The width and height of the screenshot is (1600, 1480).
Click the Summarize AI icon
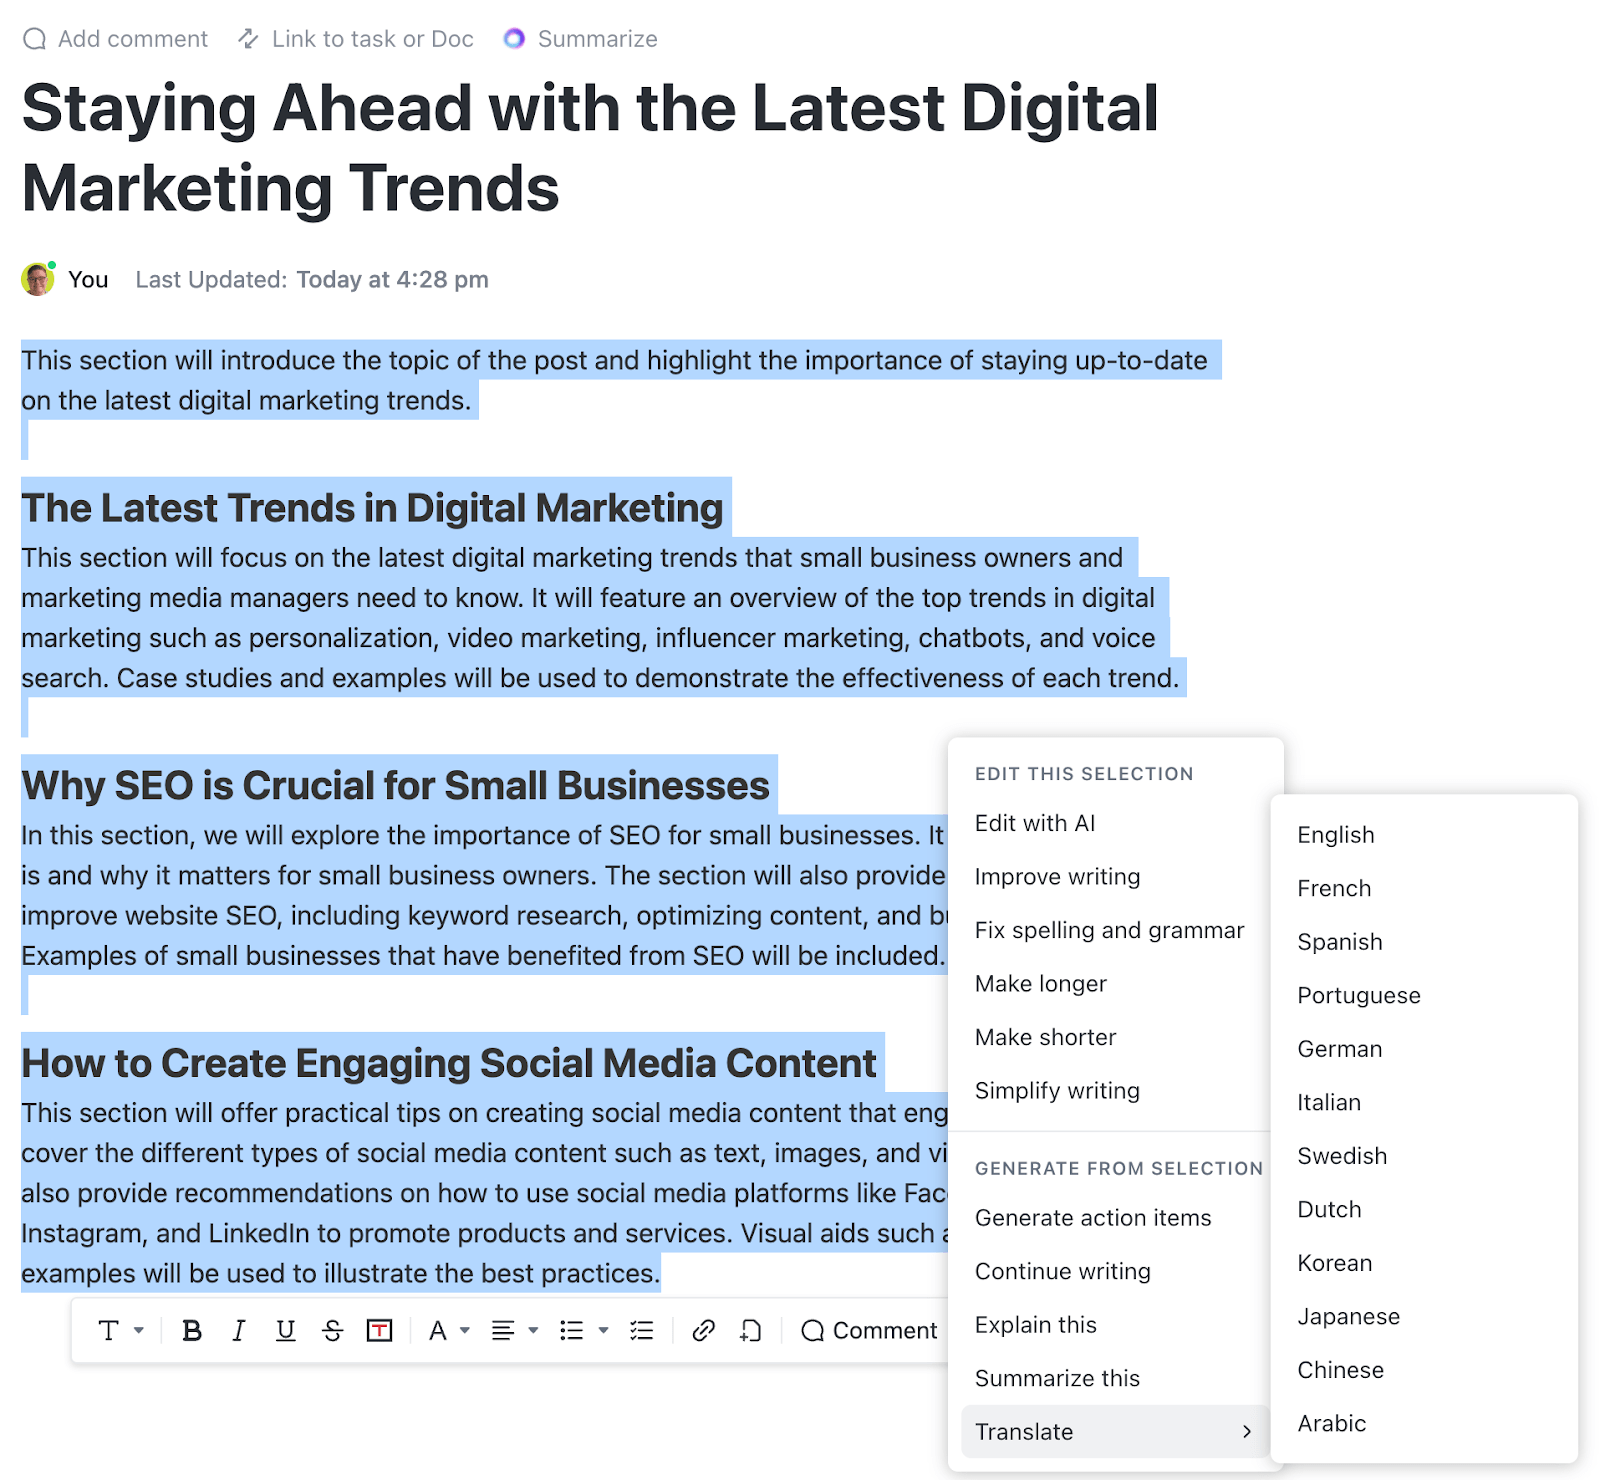[514, 39]
